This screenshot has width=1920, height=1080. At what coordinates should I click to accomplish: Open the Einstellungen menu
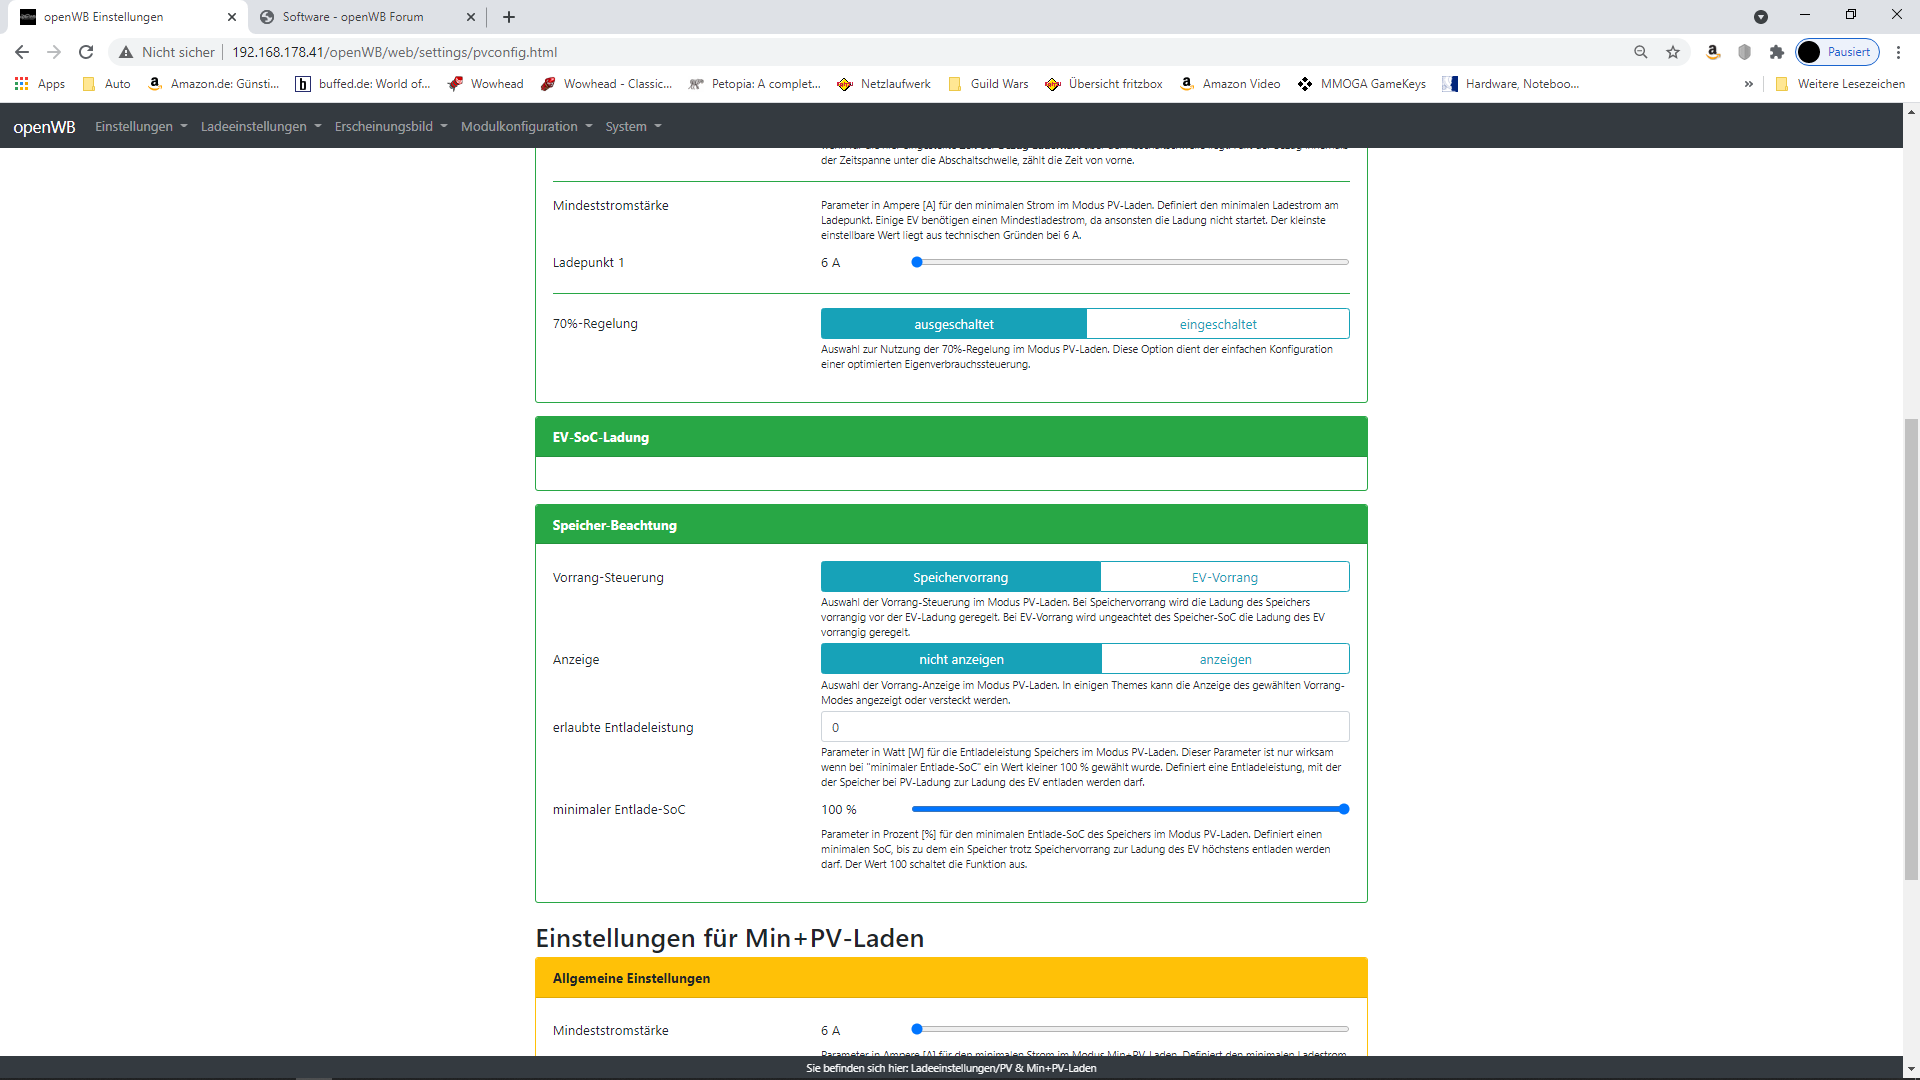click(x=141, y=126)
